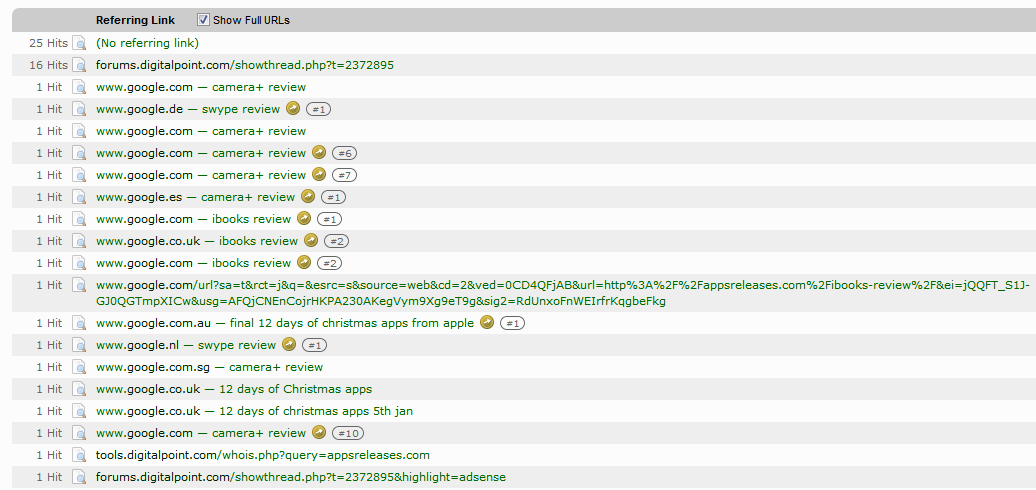1036x490 pixels.
Task: Click gold arrow icon beside camera+ review #6
Action: point(318,153)
